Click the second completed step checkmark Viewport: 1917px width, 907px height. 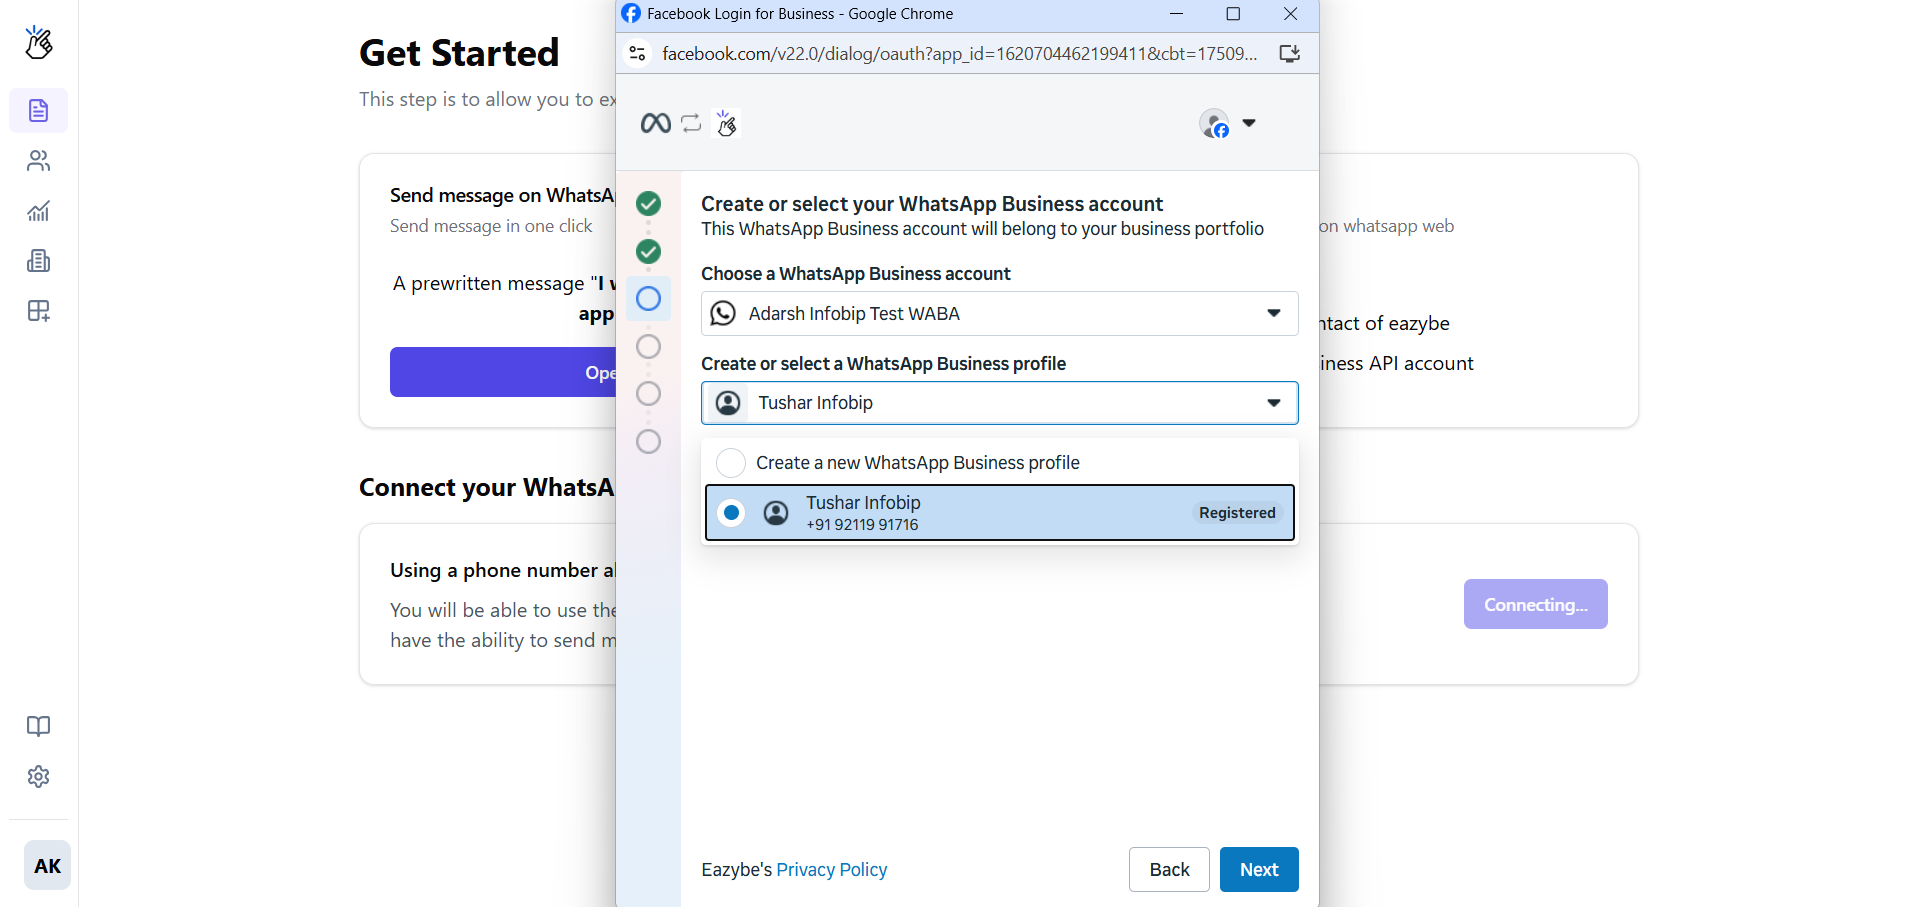pyautogui.click(x=648, y=251)
